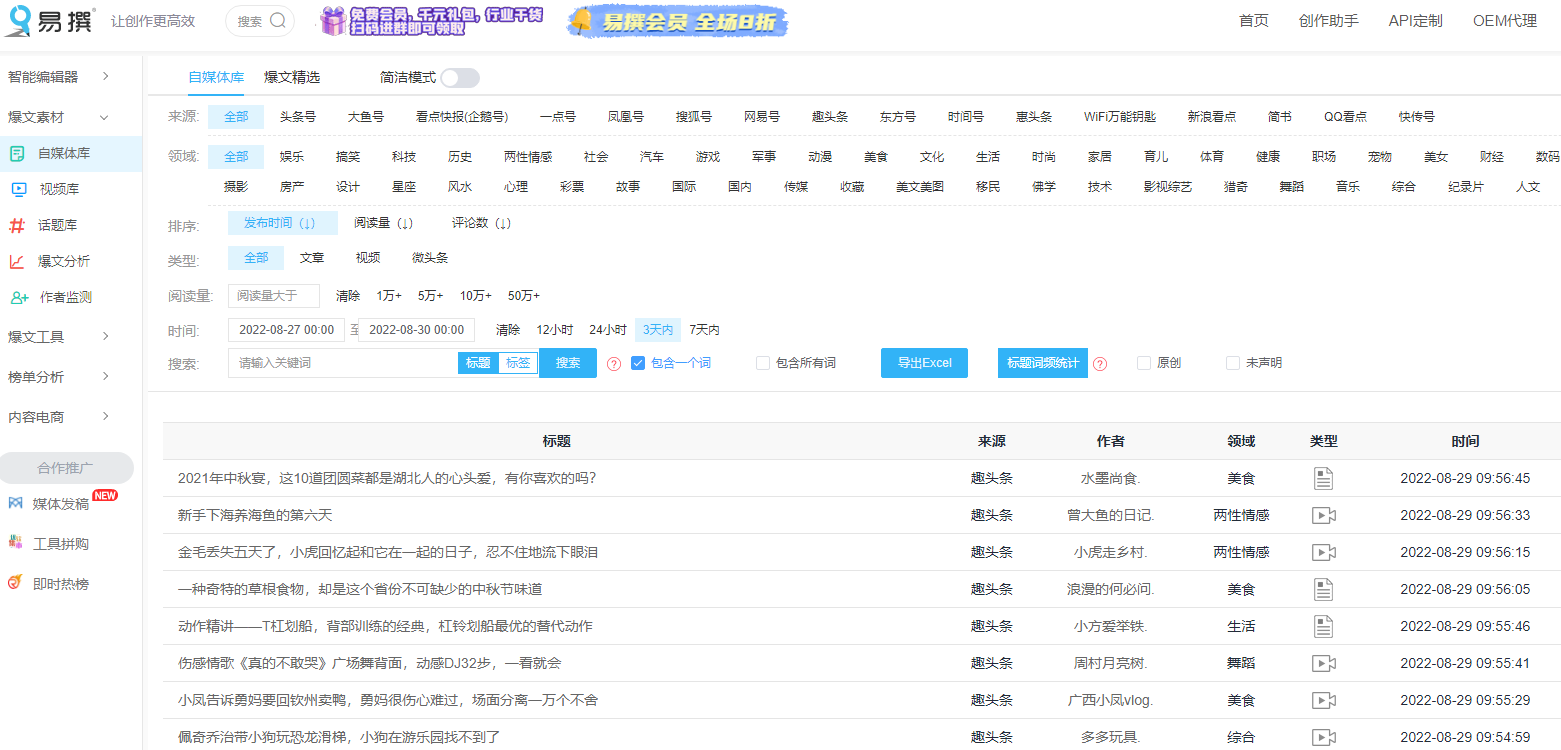Open article 新手下海养海鱼的第六天
Image resolution: width=1561 pixels, height=750 pixels.
[255, 515]
